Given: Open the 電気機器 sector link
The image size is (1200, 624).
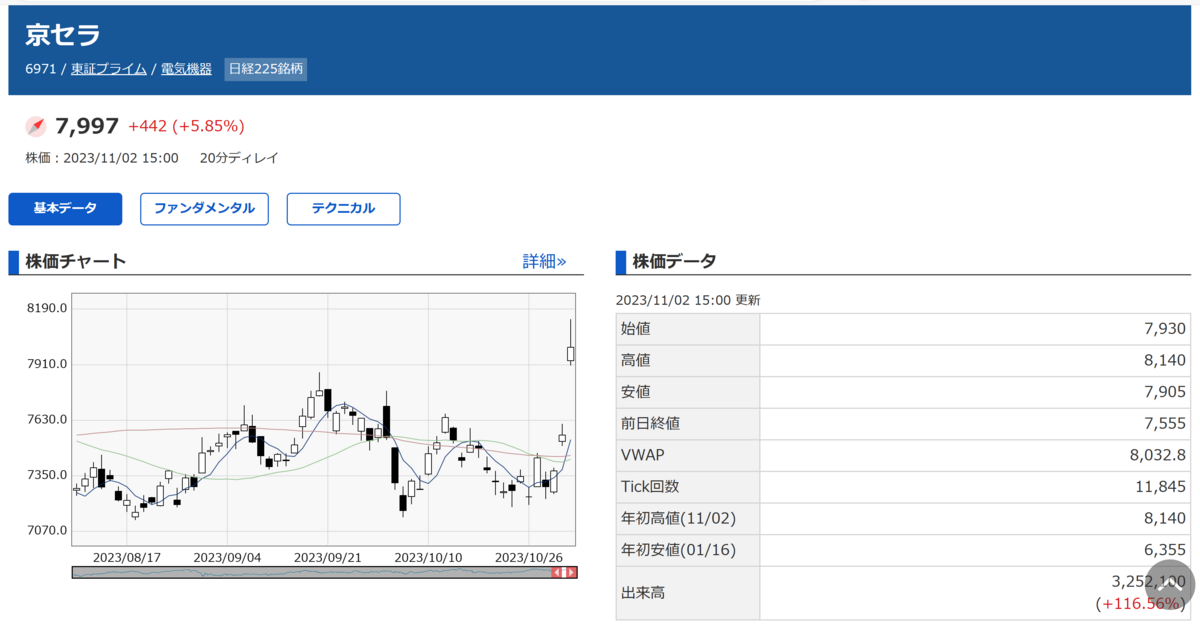Looking at the screenshot, I should click(x=186, y=69).
